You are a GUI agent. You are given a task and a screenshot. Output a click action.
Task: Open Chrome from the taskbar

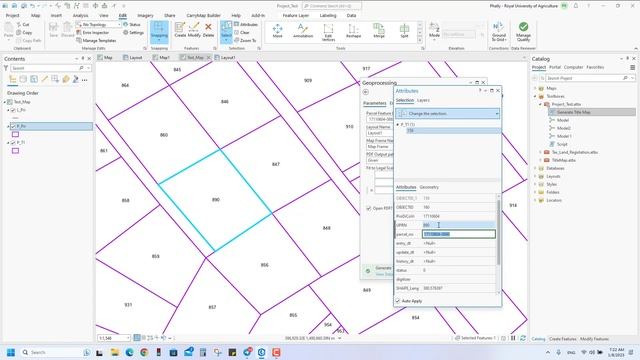pyautogui.click(x=144, y=352)
